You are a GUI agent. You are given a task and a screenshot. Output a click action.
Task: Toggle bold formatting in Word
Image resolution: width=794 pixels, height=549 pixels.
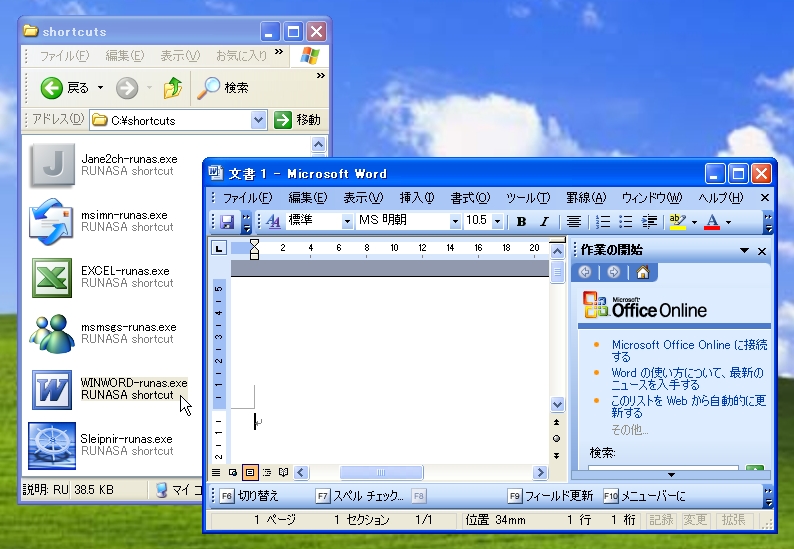[521, 222]
